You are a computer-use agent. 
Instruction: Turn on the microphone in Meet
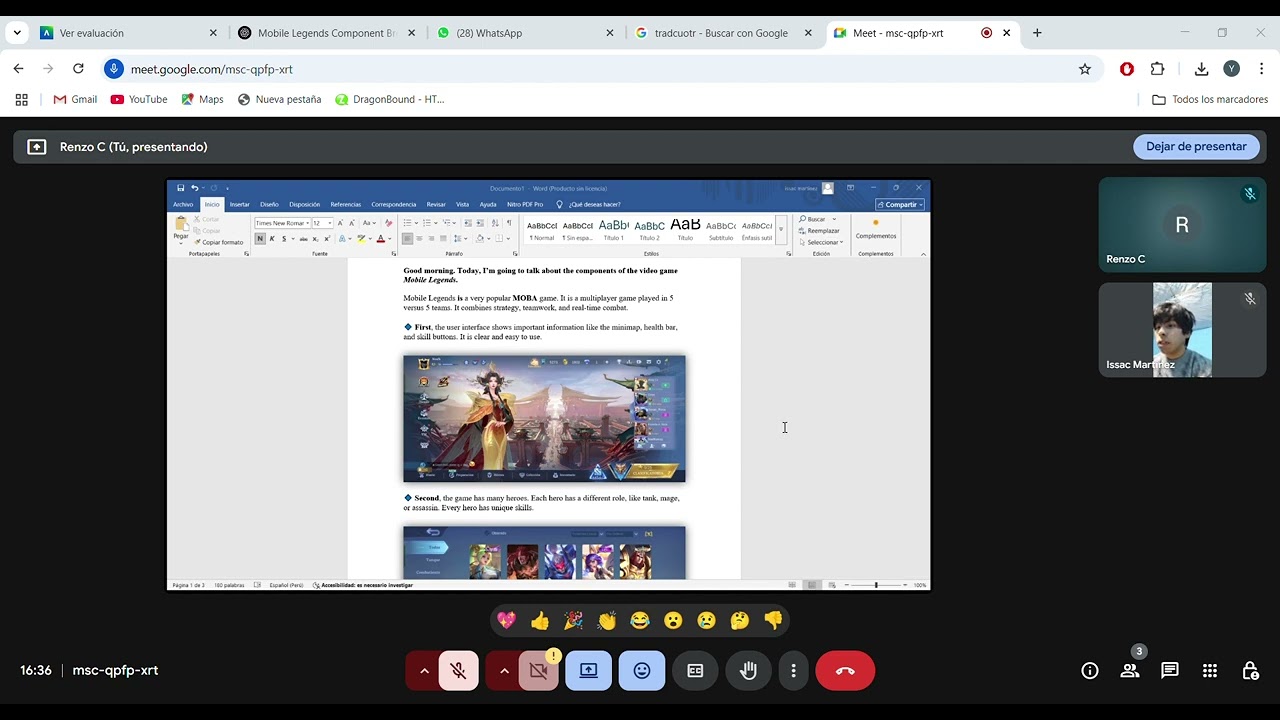point(459,671)
